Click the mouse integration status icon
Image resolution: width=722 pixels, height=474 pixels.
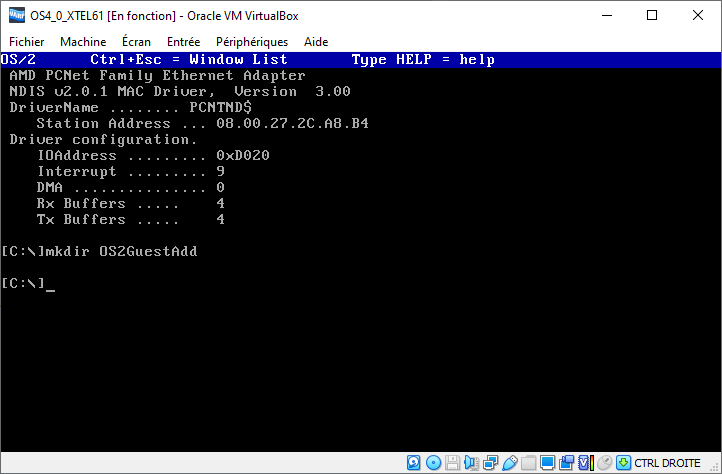605,462
